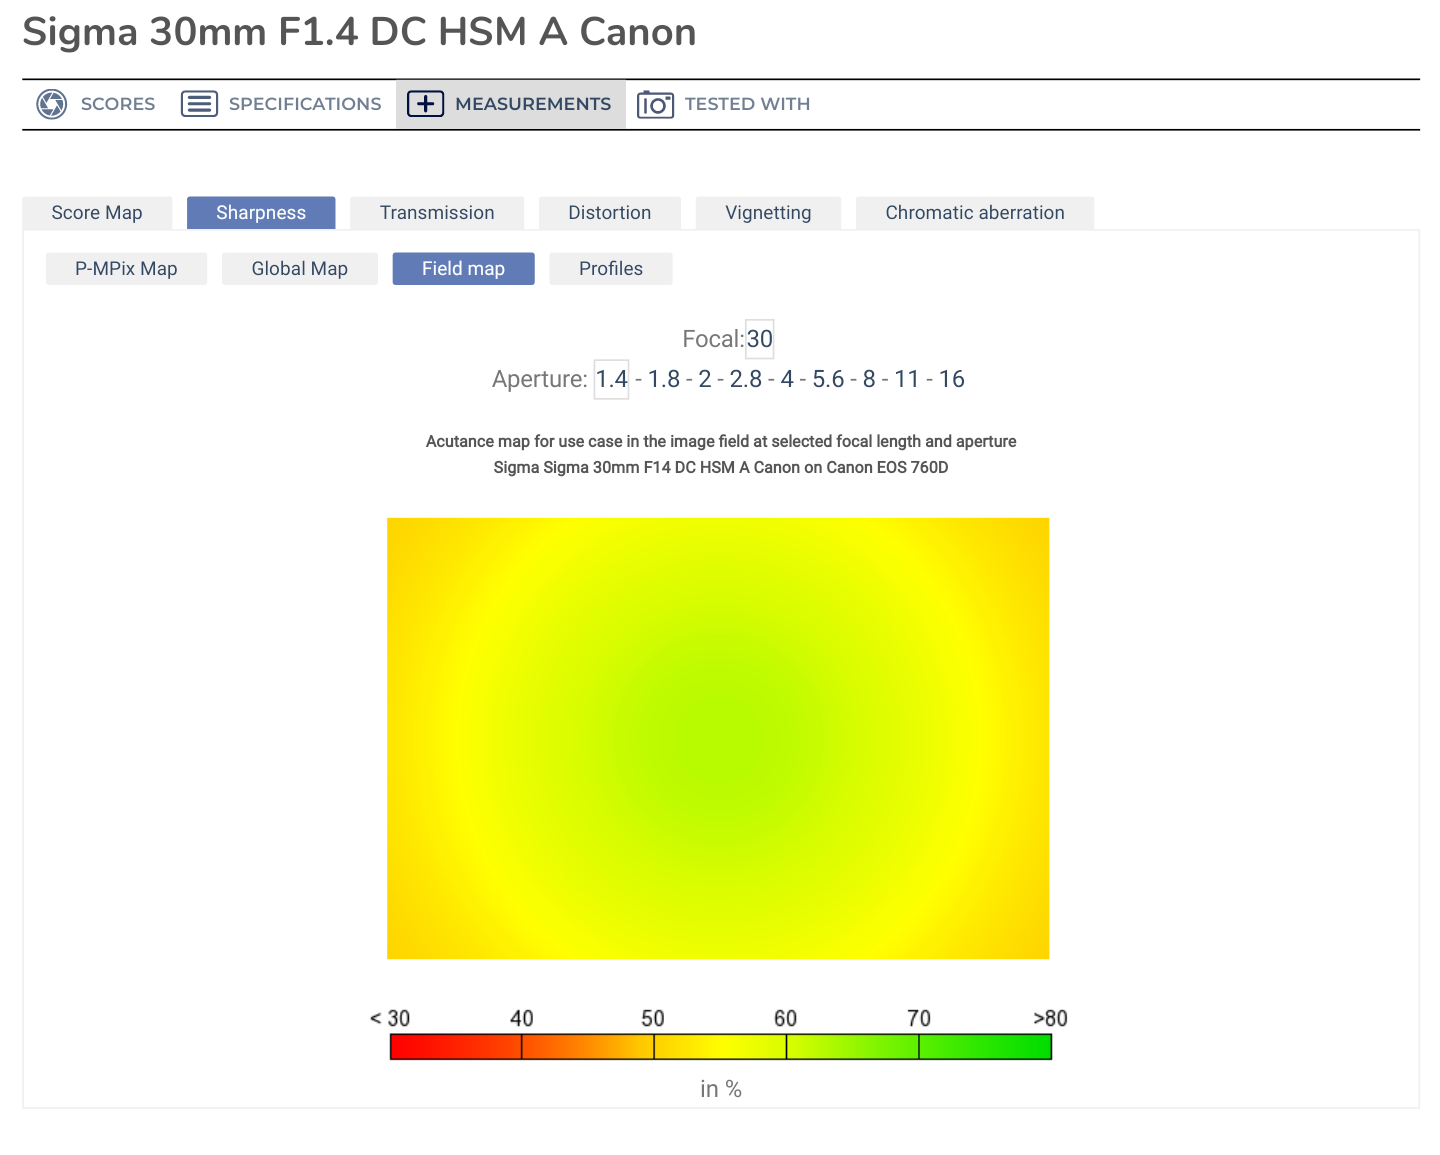Screen dimensions: 1440x1155
Task: Click the 'Canon EOS 760D' caption line
Action: click(721, 467)
